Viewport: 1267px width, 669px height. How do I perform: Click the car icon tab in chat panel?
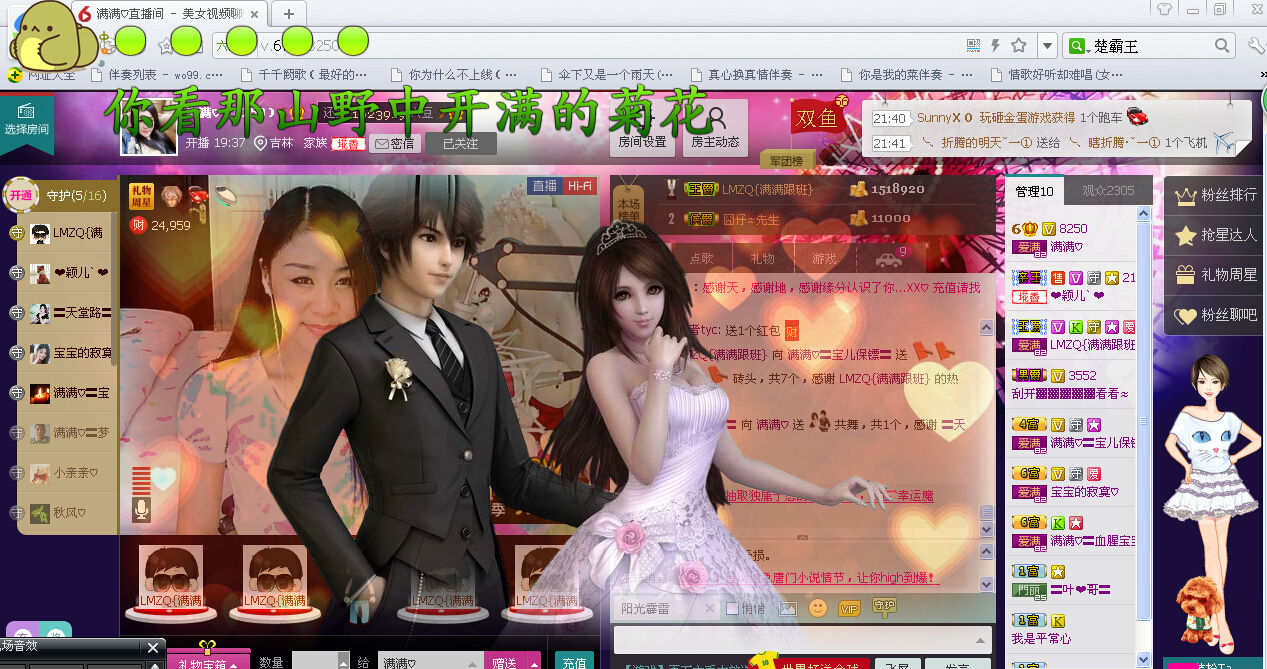click(x=888, y=258)
